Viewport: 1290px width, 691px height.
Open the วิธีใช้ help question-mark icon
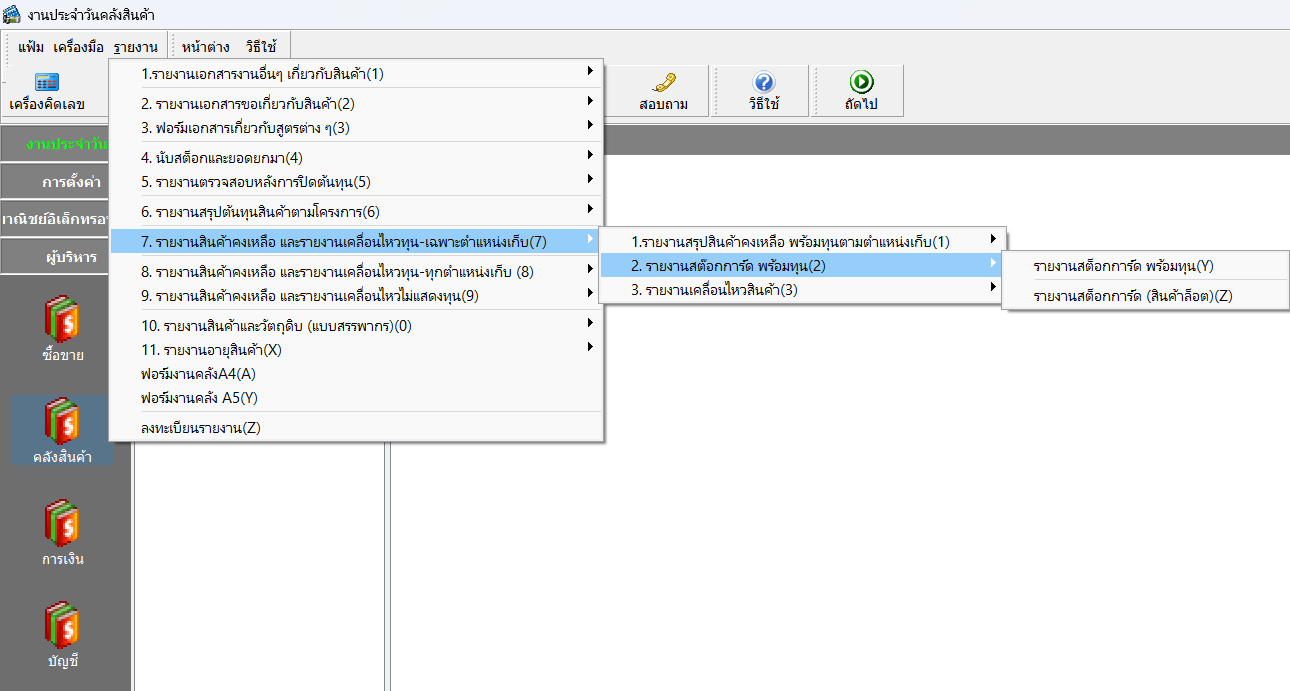point(763,84)
